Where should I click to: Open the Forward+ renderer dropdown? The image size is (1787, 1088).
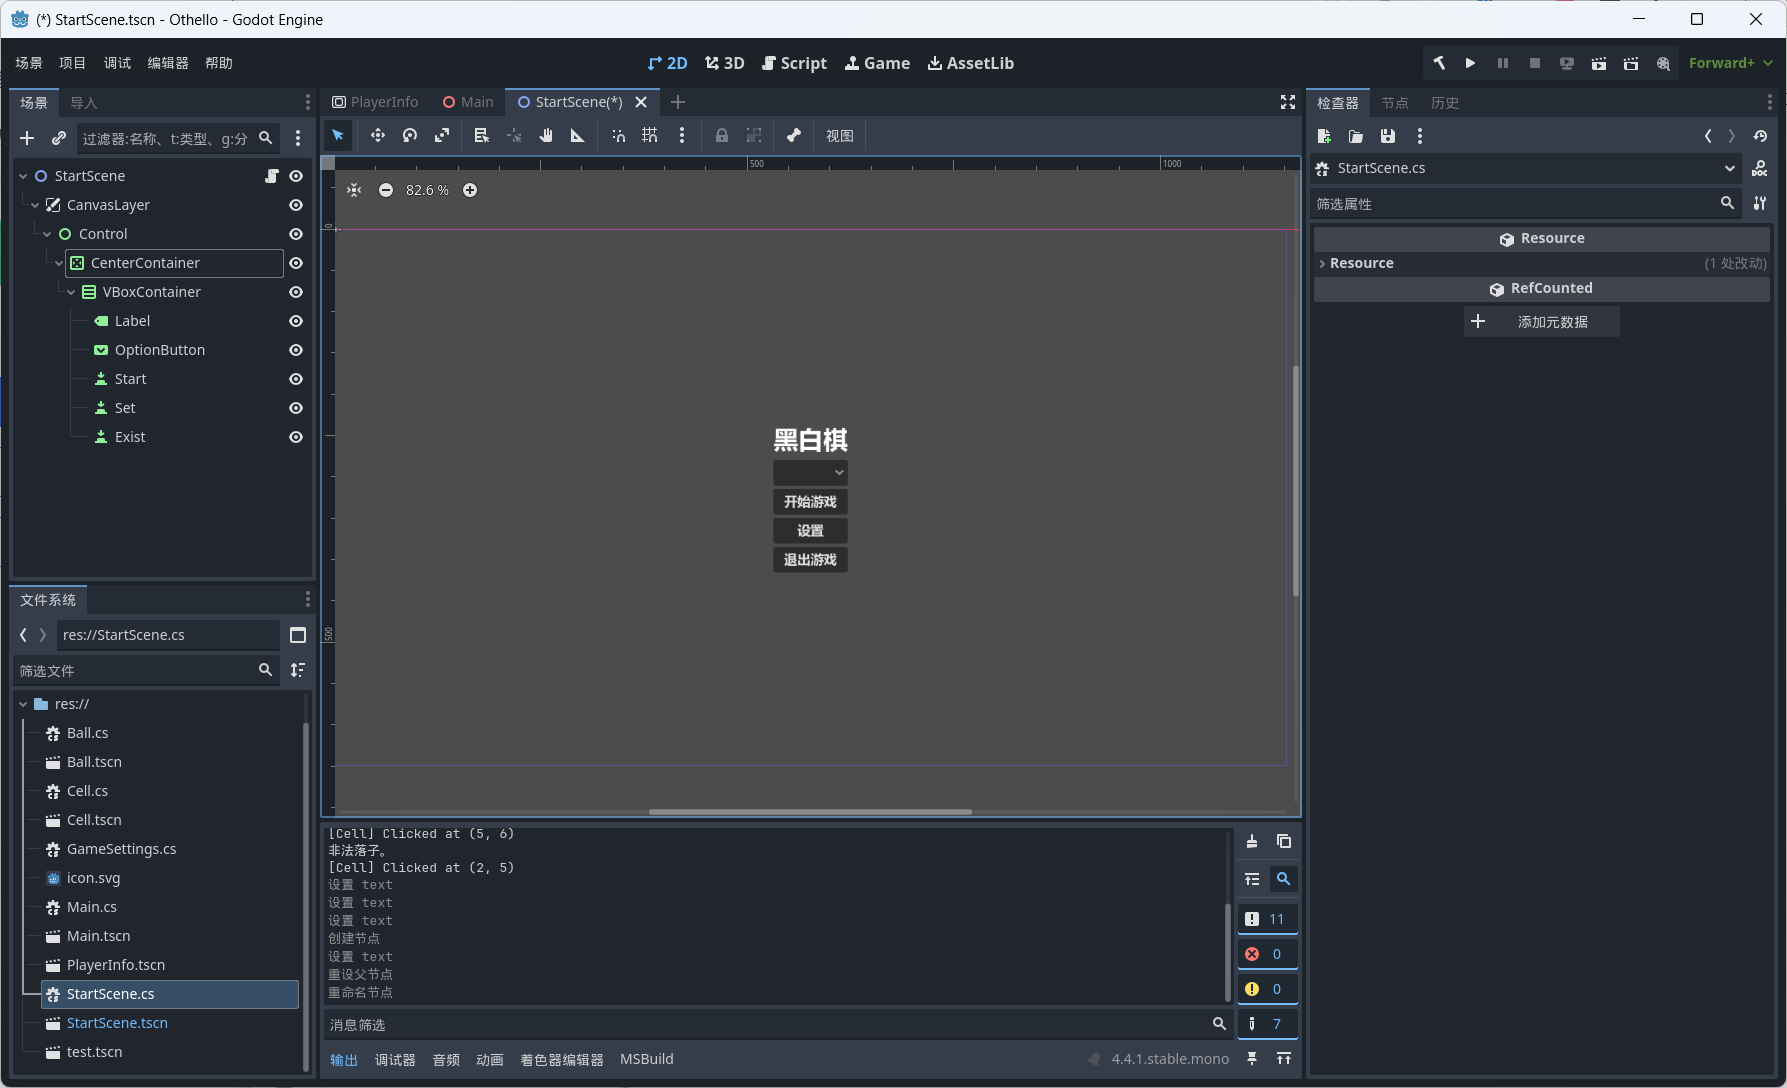pyautogui.click(x=1730, y=63)
